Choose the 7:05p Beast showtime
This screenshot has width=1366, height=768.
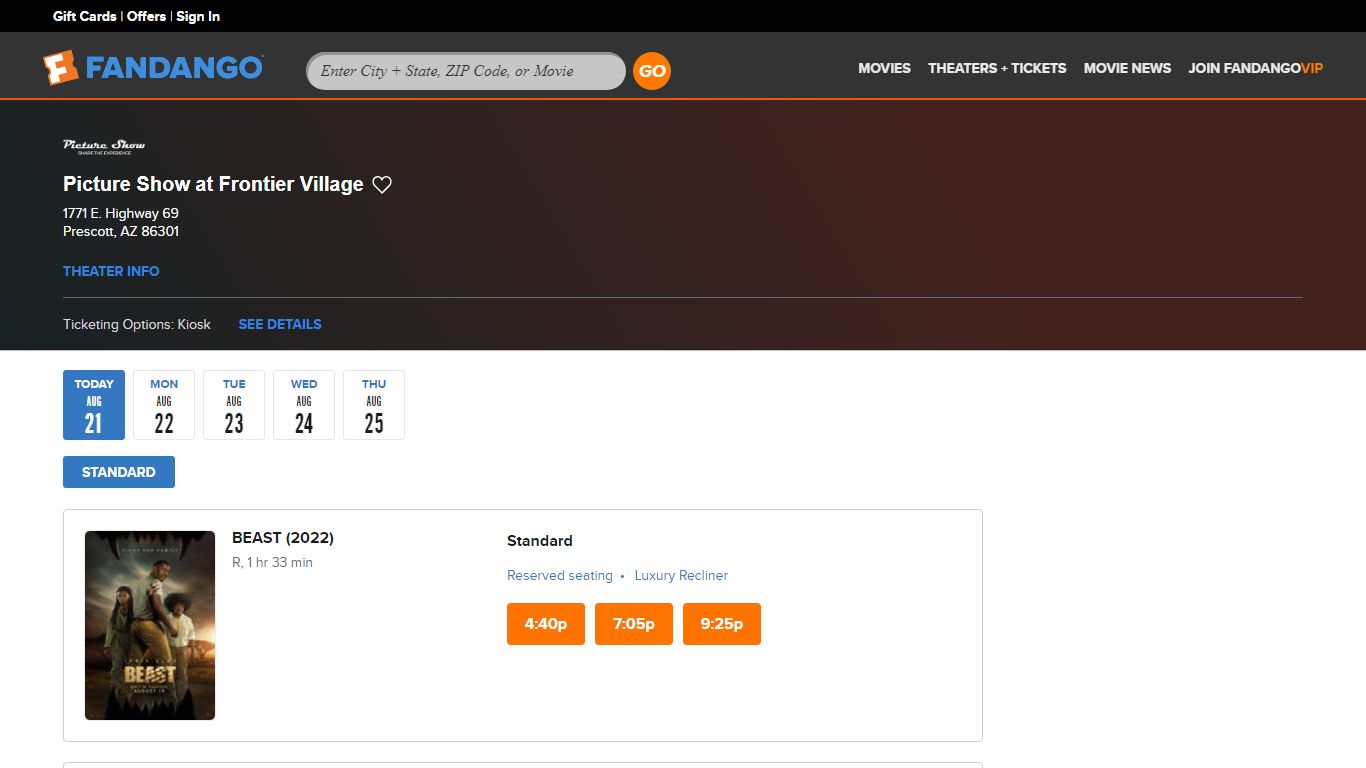[x=634, y=624]
